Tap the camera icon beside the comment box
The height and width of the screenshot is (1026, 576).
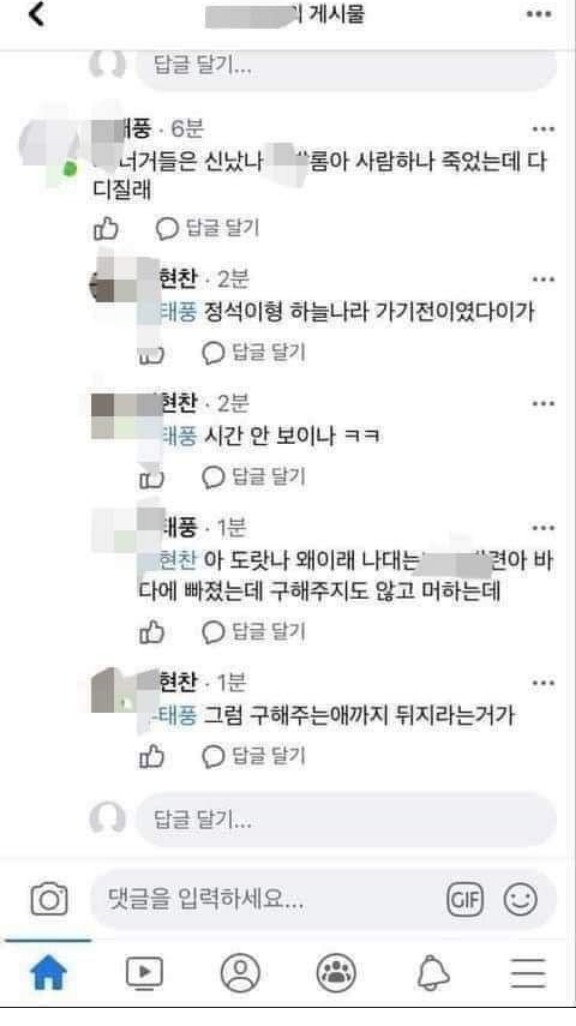click(x=49, y=900)
